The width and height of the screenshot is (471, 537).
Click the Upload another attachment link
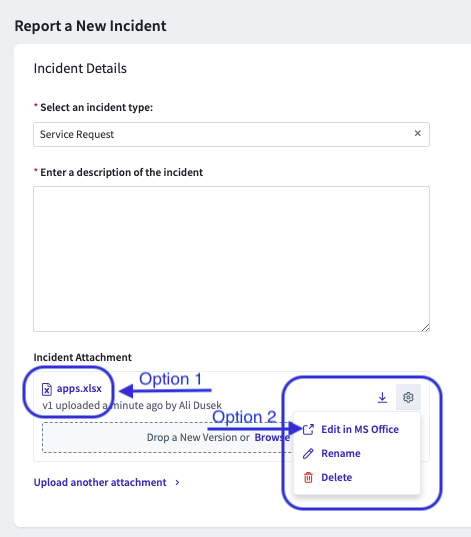point(100,482)
